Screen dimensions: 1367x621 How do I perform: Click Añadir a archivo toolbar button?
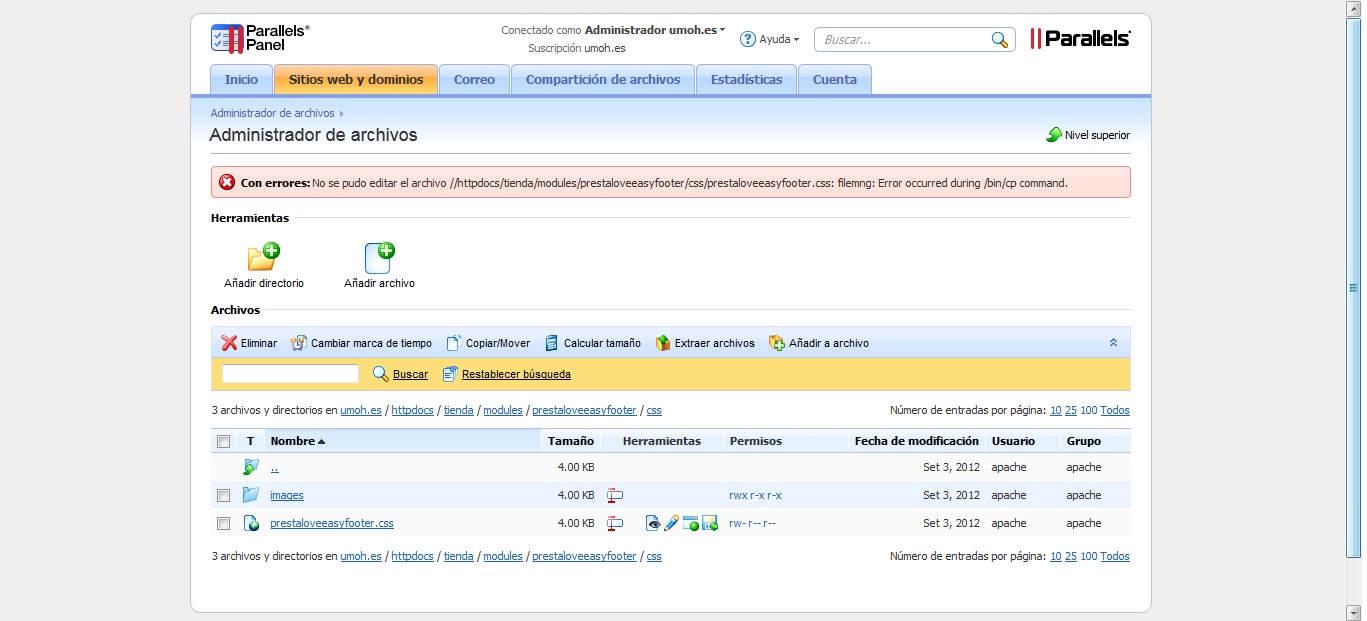click(819, 343)
